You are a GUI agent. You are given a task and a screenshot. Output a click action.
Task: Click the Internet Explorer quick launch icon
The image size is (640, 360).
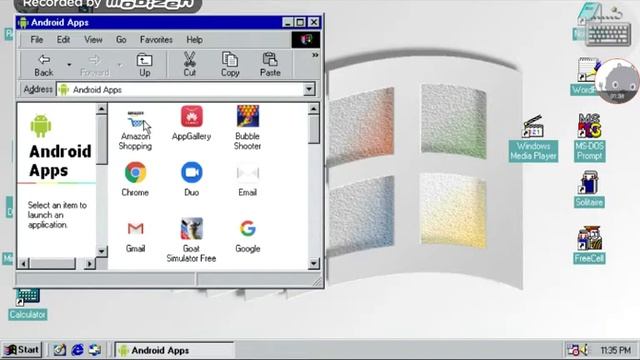pyautogui.click(x=77, y=350)
